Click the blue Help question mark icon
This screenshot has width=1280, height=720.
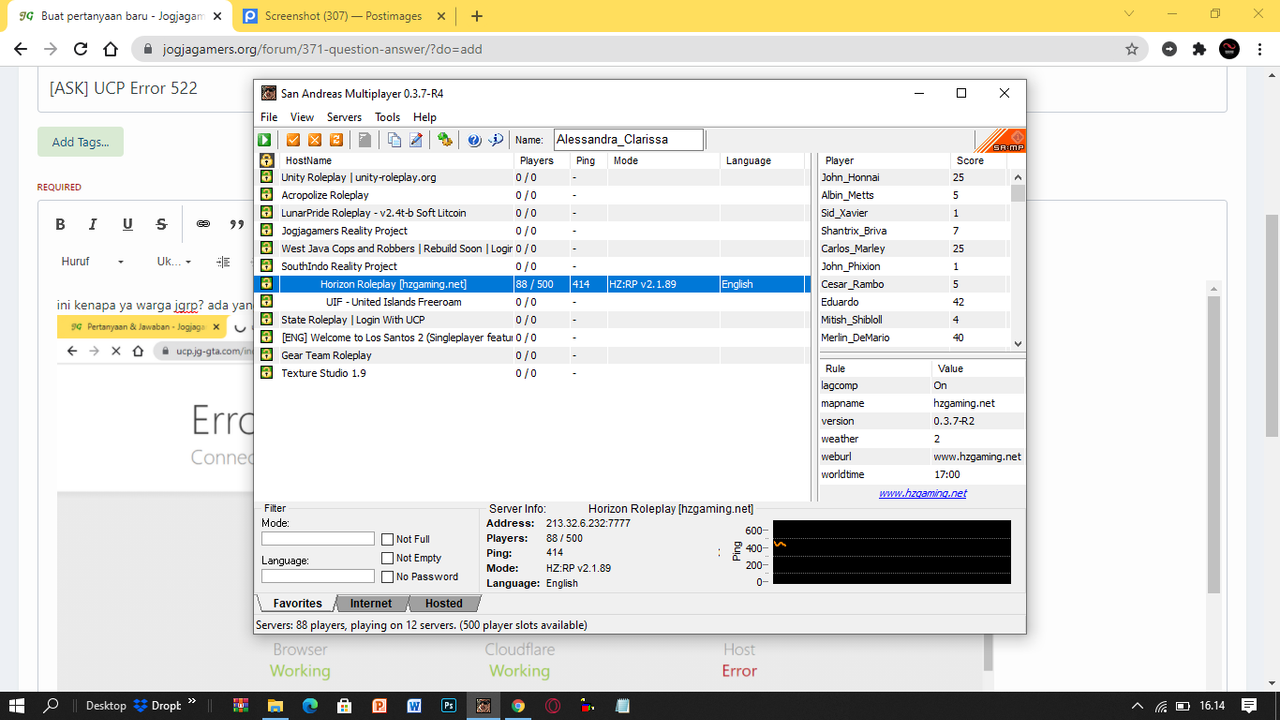click(474, 140)
